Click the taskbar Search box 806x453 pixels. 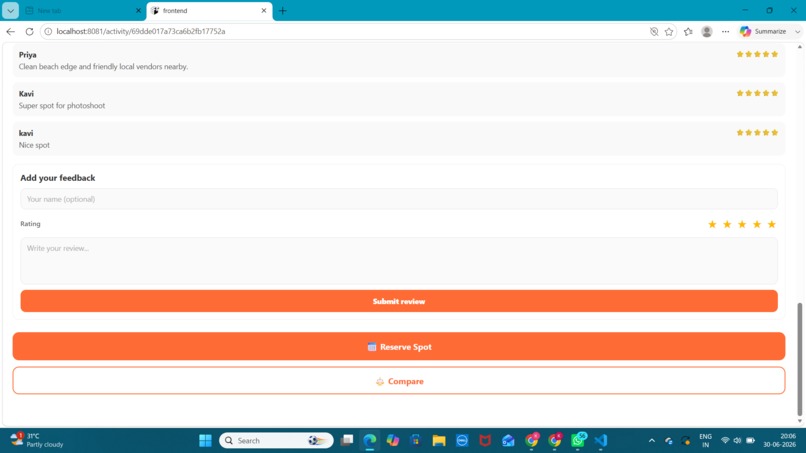(276, 441)
